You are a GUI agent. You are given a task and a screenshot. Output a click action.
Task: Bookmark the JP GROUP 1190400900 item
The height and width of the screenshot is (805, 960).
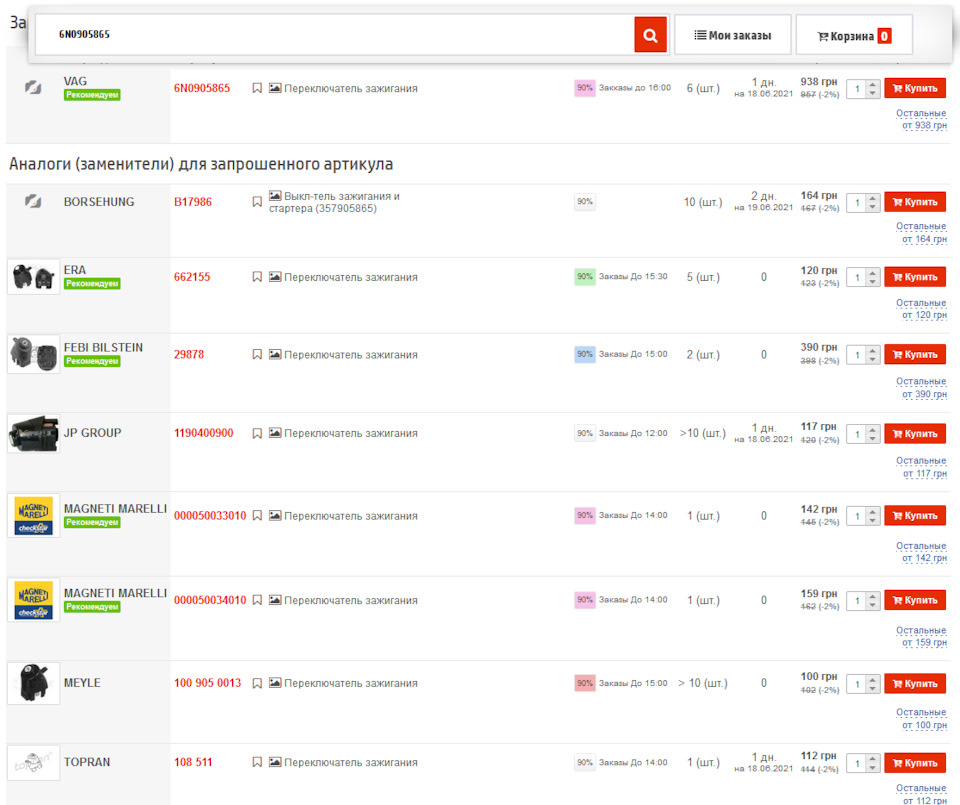[257, 433]
